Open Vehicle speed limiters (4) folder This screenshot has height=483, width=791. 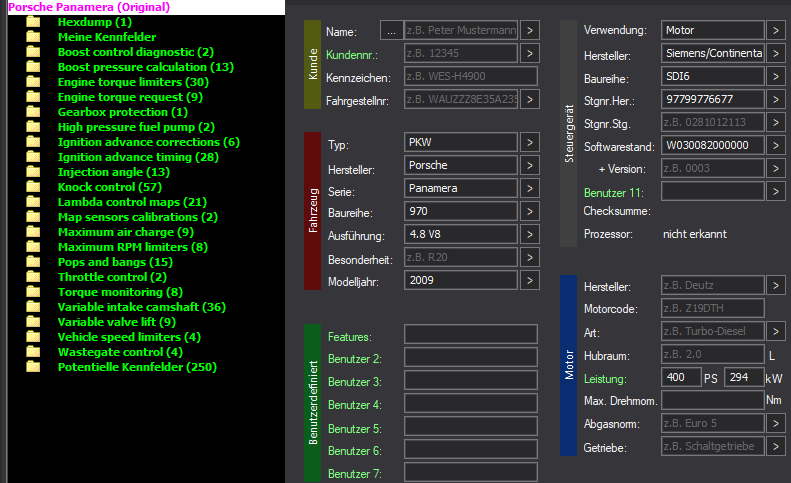click(x=129, y=337)
